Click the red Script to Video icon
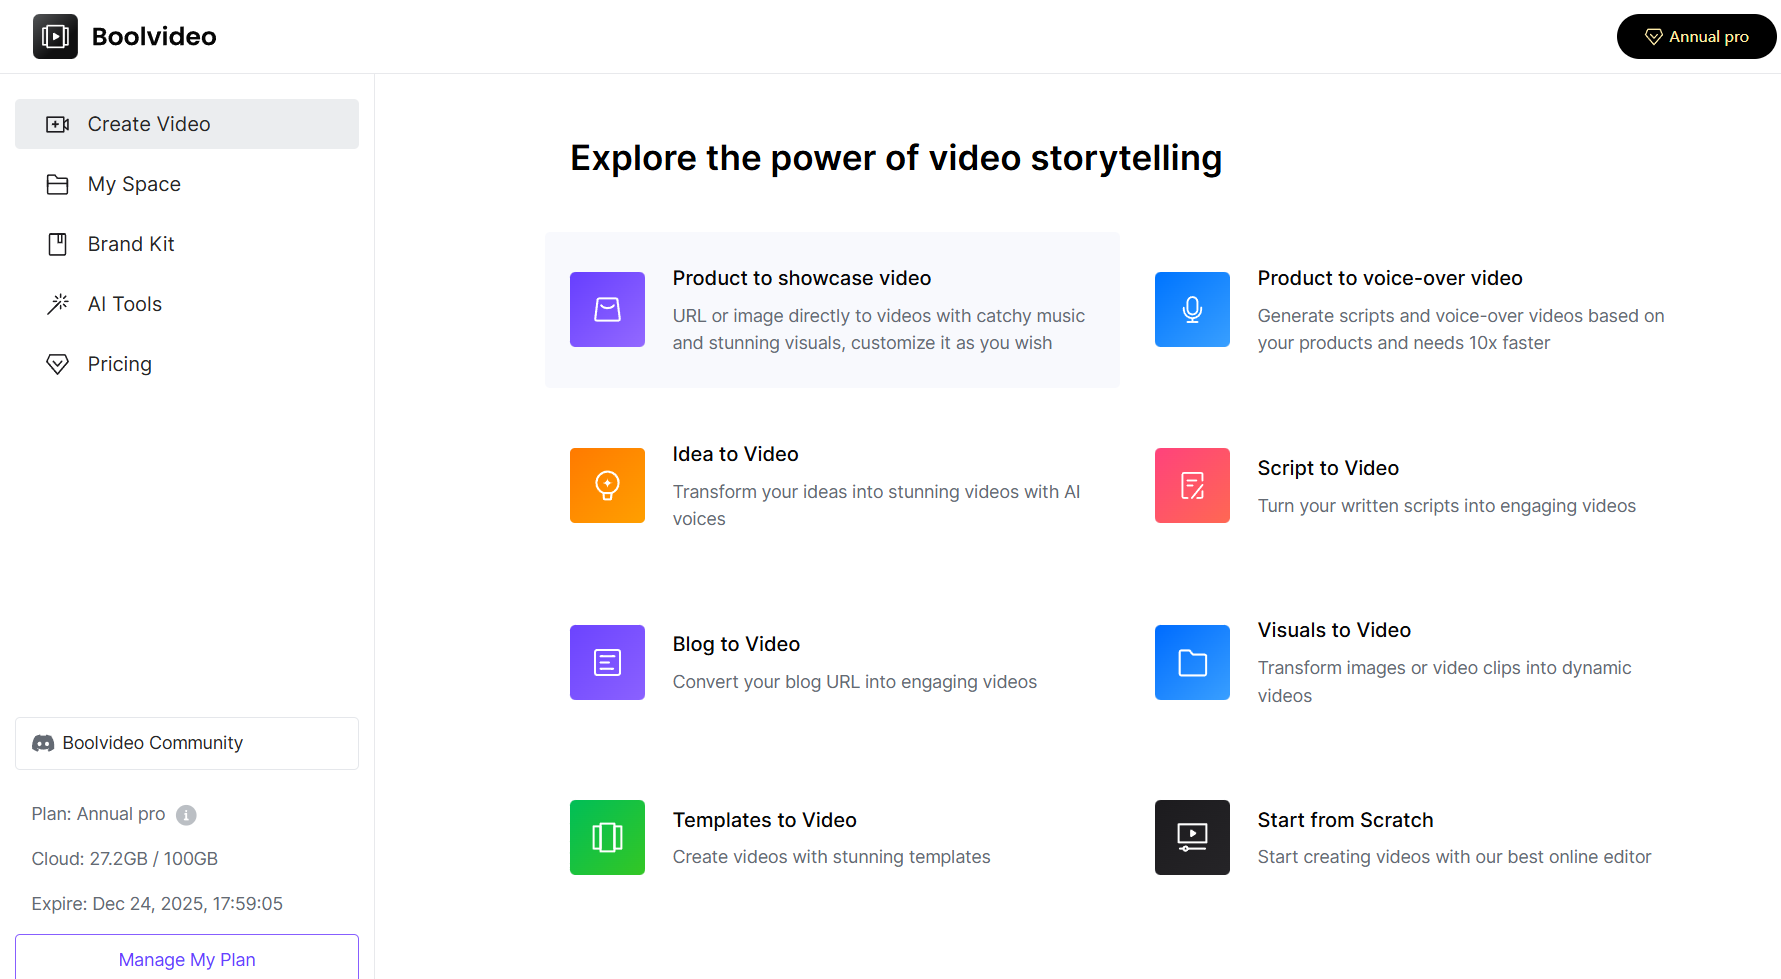This screenshot has height=979, width=1781. tap(1192, 486)
